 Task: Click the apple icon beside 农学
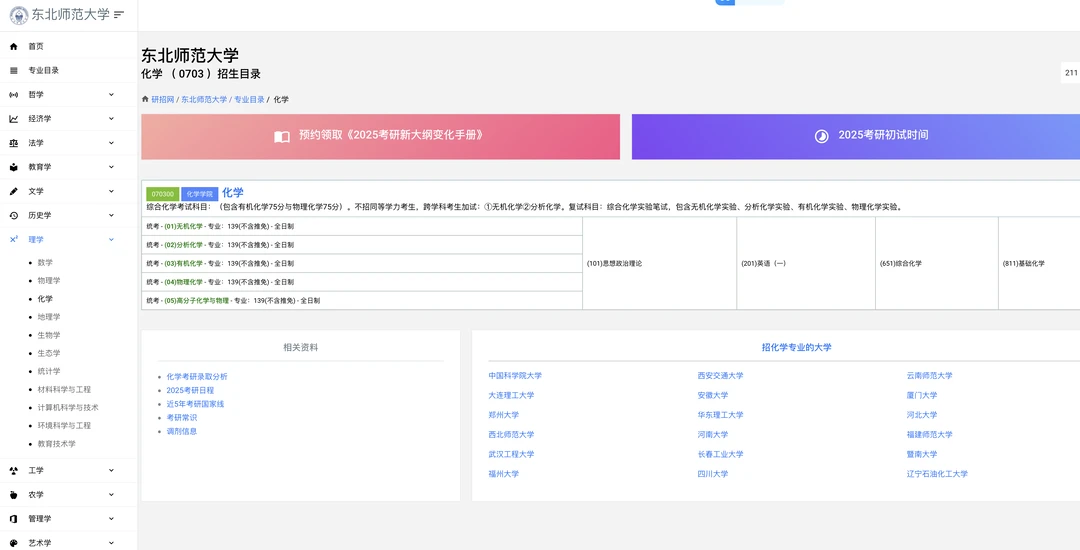[14, 495]
